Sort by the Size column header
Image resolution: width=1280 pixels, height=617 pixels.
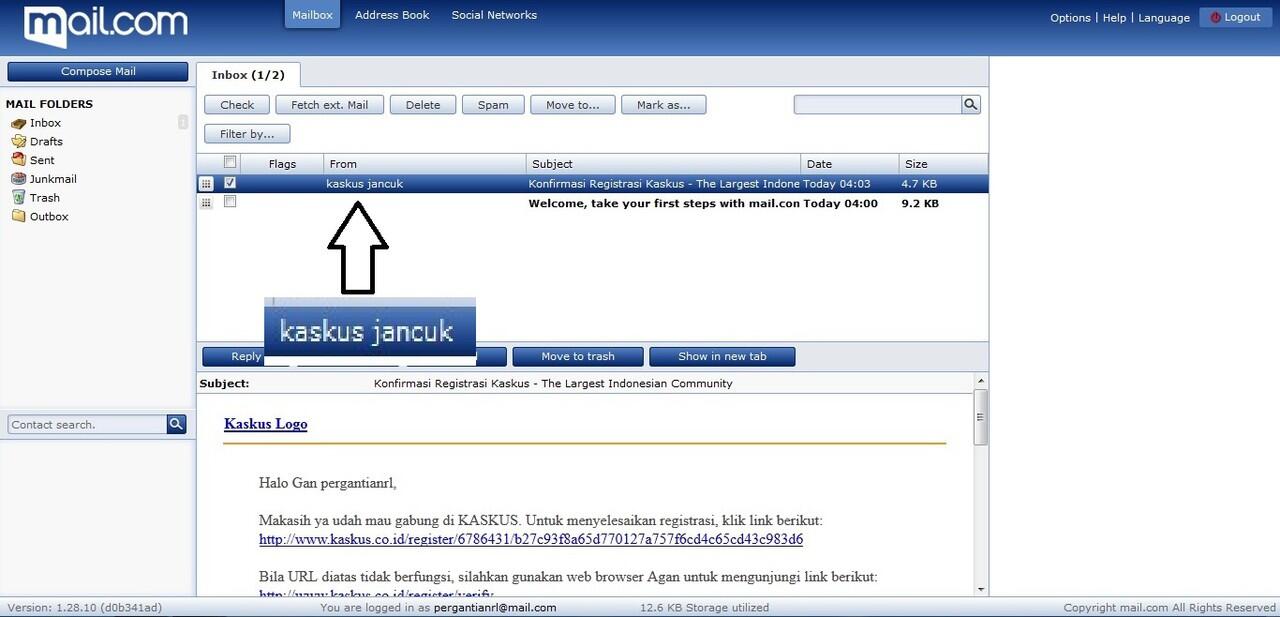943,164
